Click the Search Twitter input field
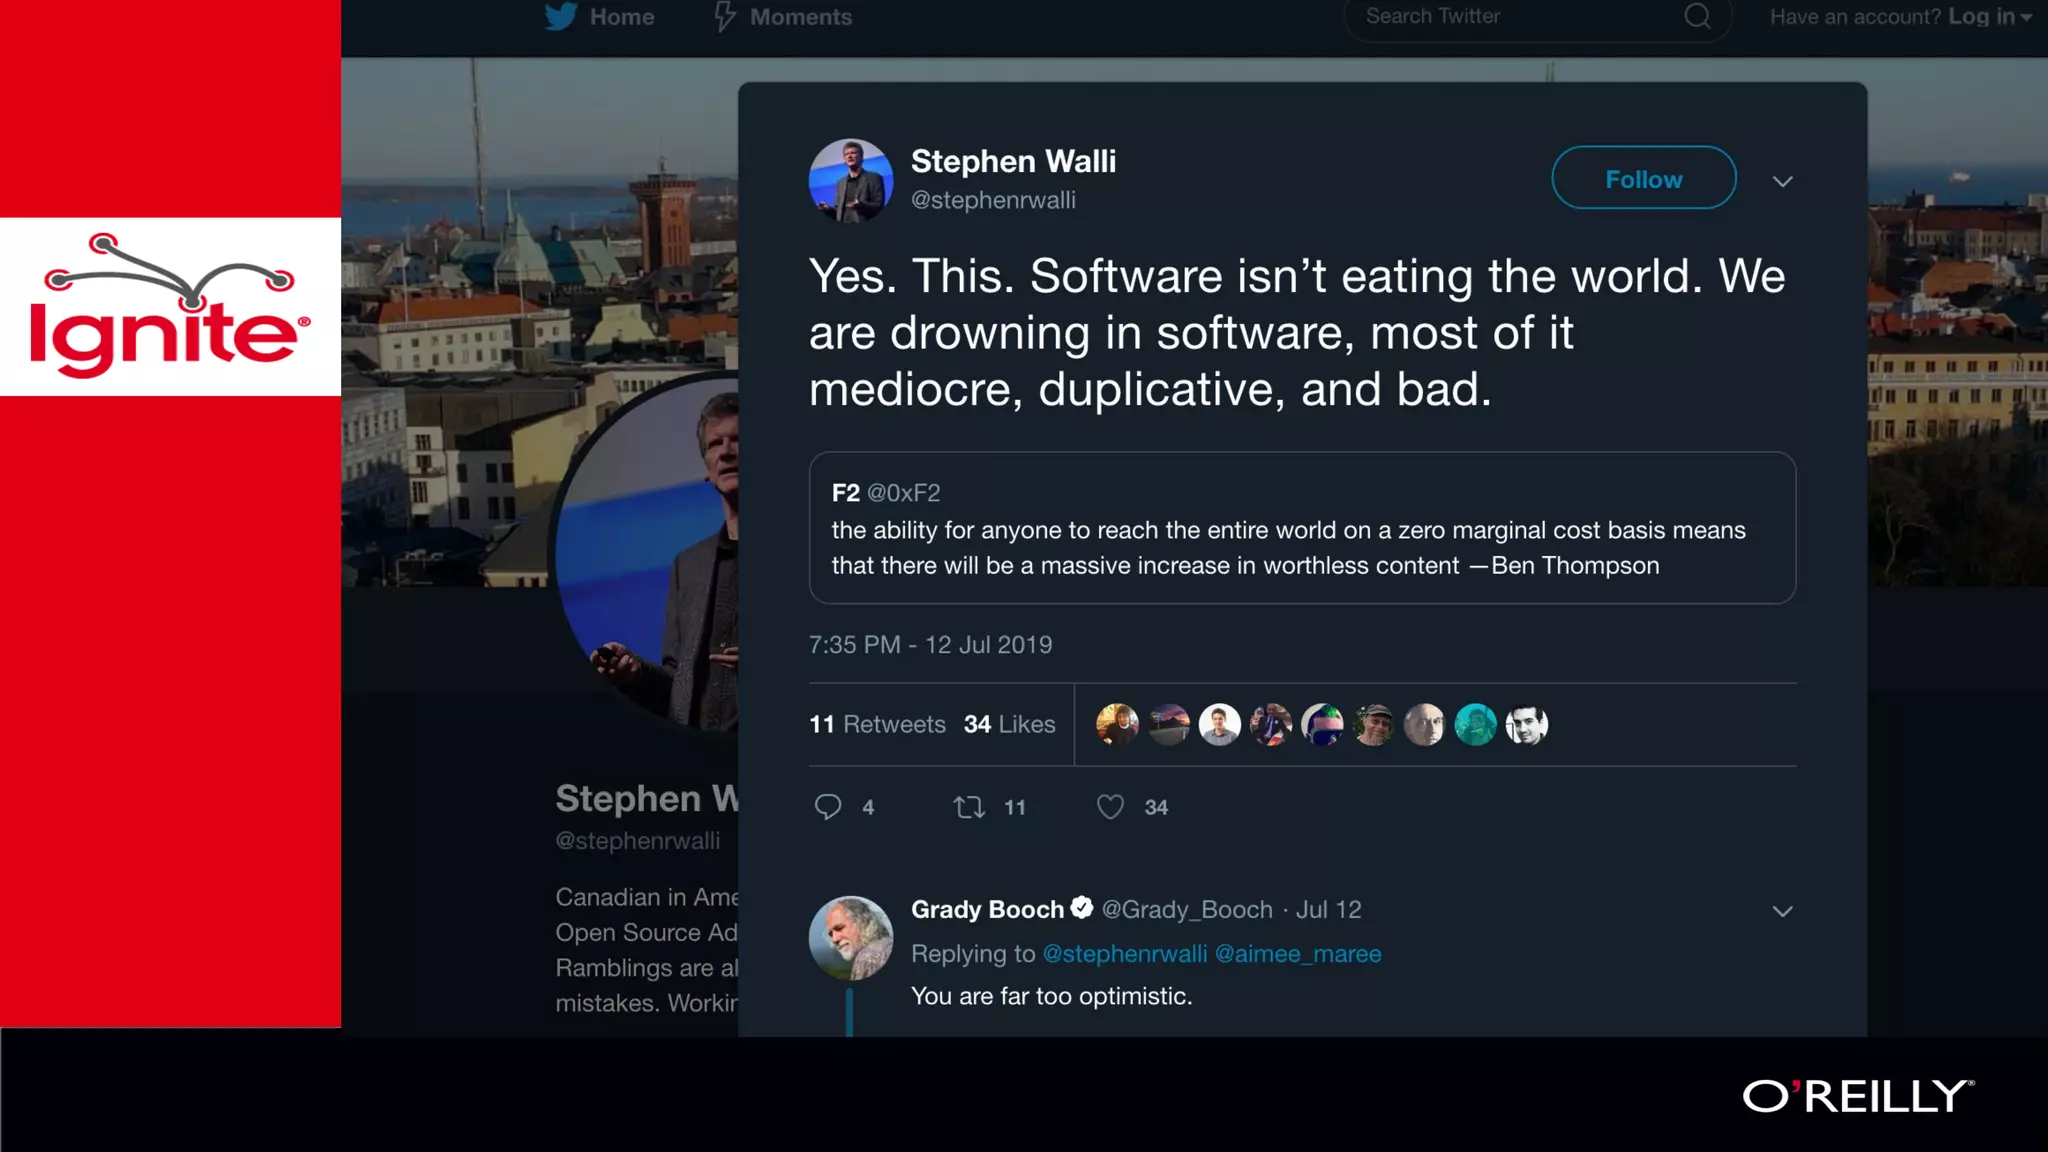 tap(1537, 17)
